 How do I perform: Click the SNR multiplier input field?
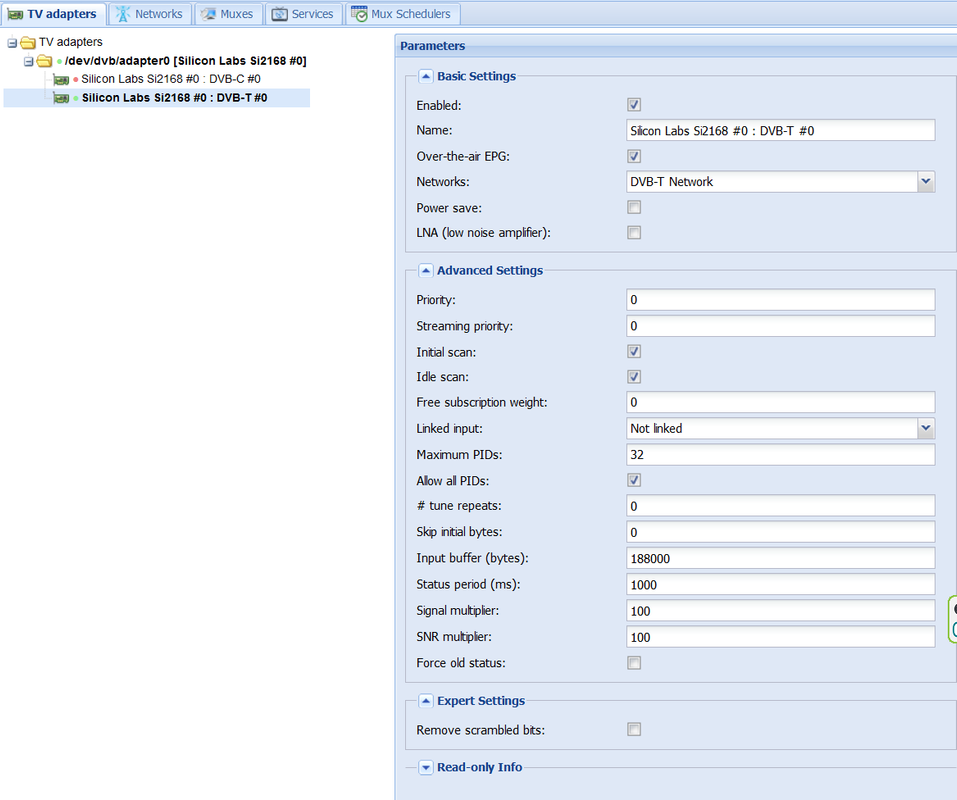point(781,637)
